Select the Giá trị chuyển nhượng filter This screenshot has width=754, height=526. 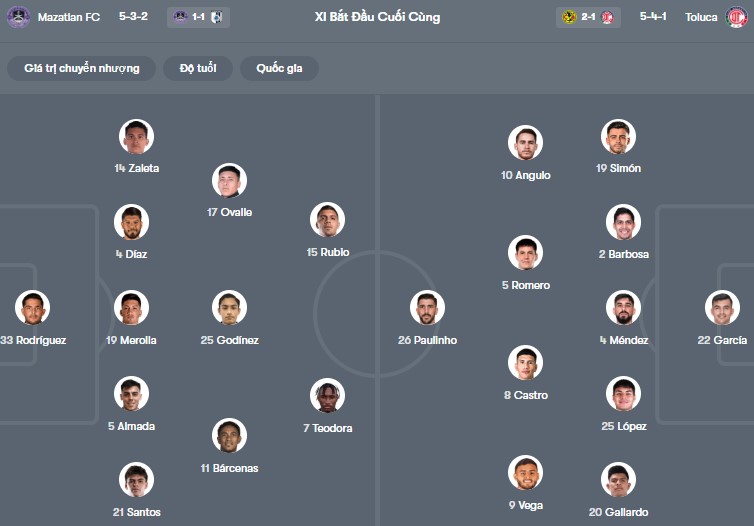click(81, 68)
